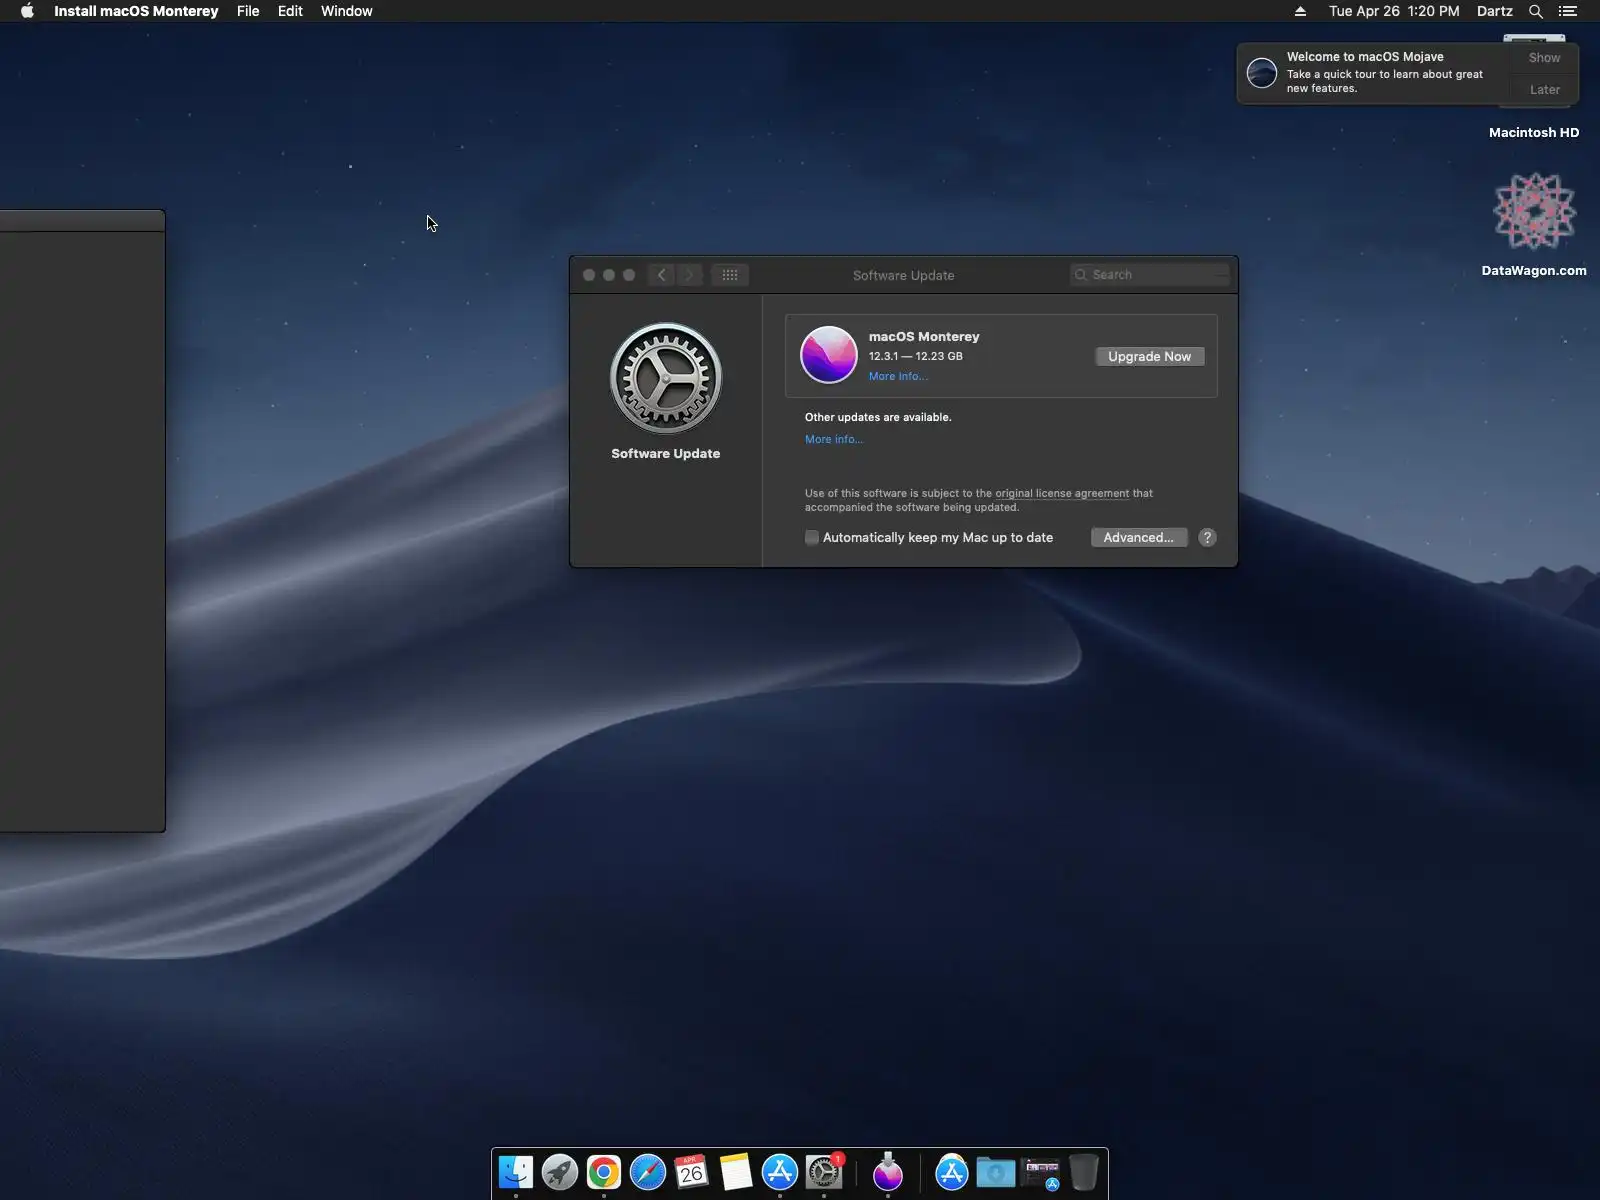Open help with the question mark button
1600x1200 pixels.
tap(1207, 537)
